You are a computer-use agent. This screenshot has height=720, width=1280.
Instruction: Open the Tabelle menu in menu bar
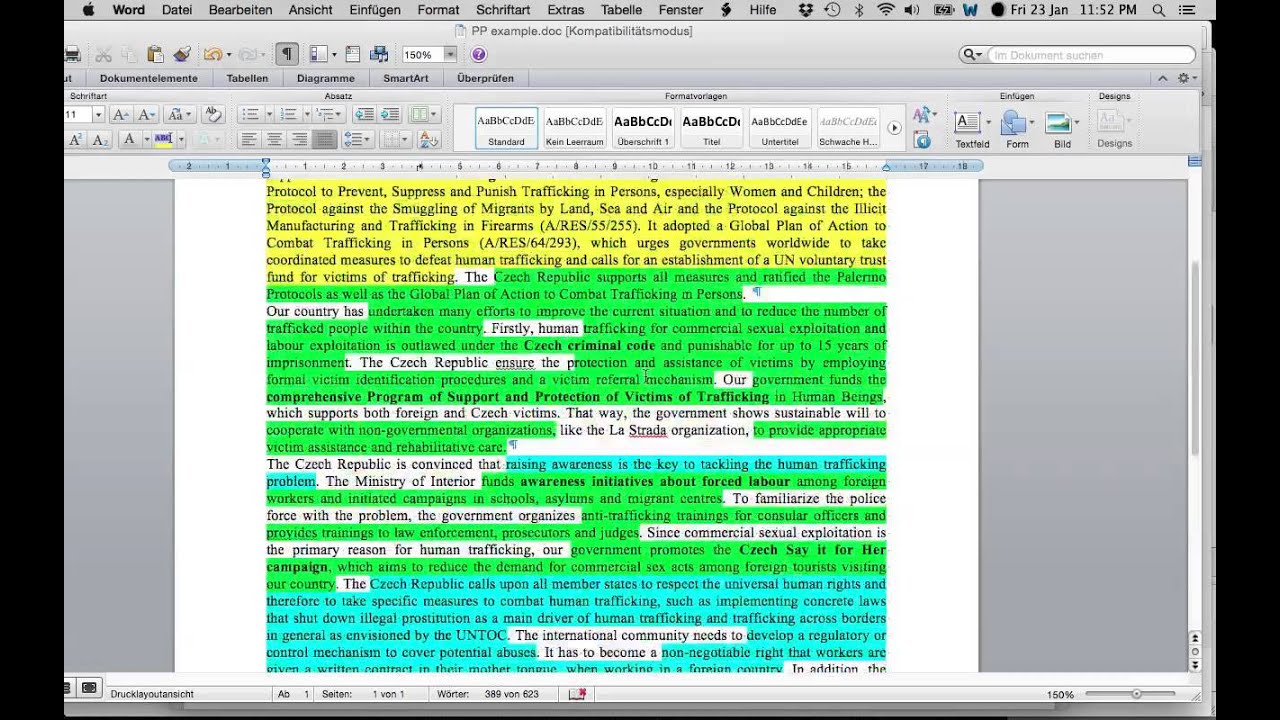coord(622,10)
